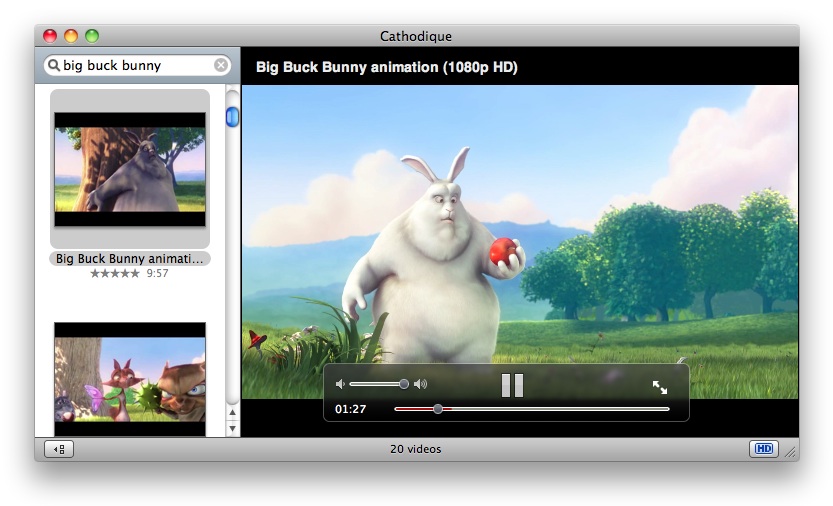Hide the sidebar with bottom-left toggle button
The image size is (833, 506).
point(59,449)
